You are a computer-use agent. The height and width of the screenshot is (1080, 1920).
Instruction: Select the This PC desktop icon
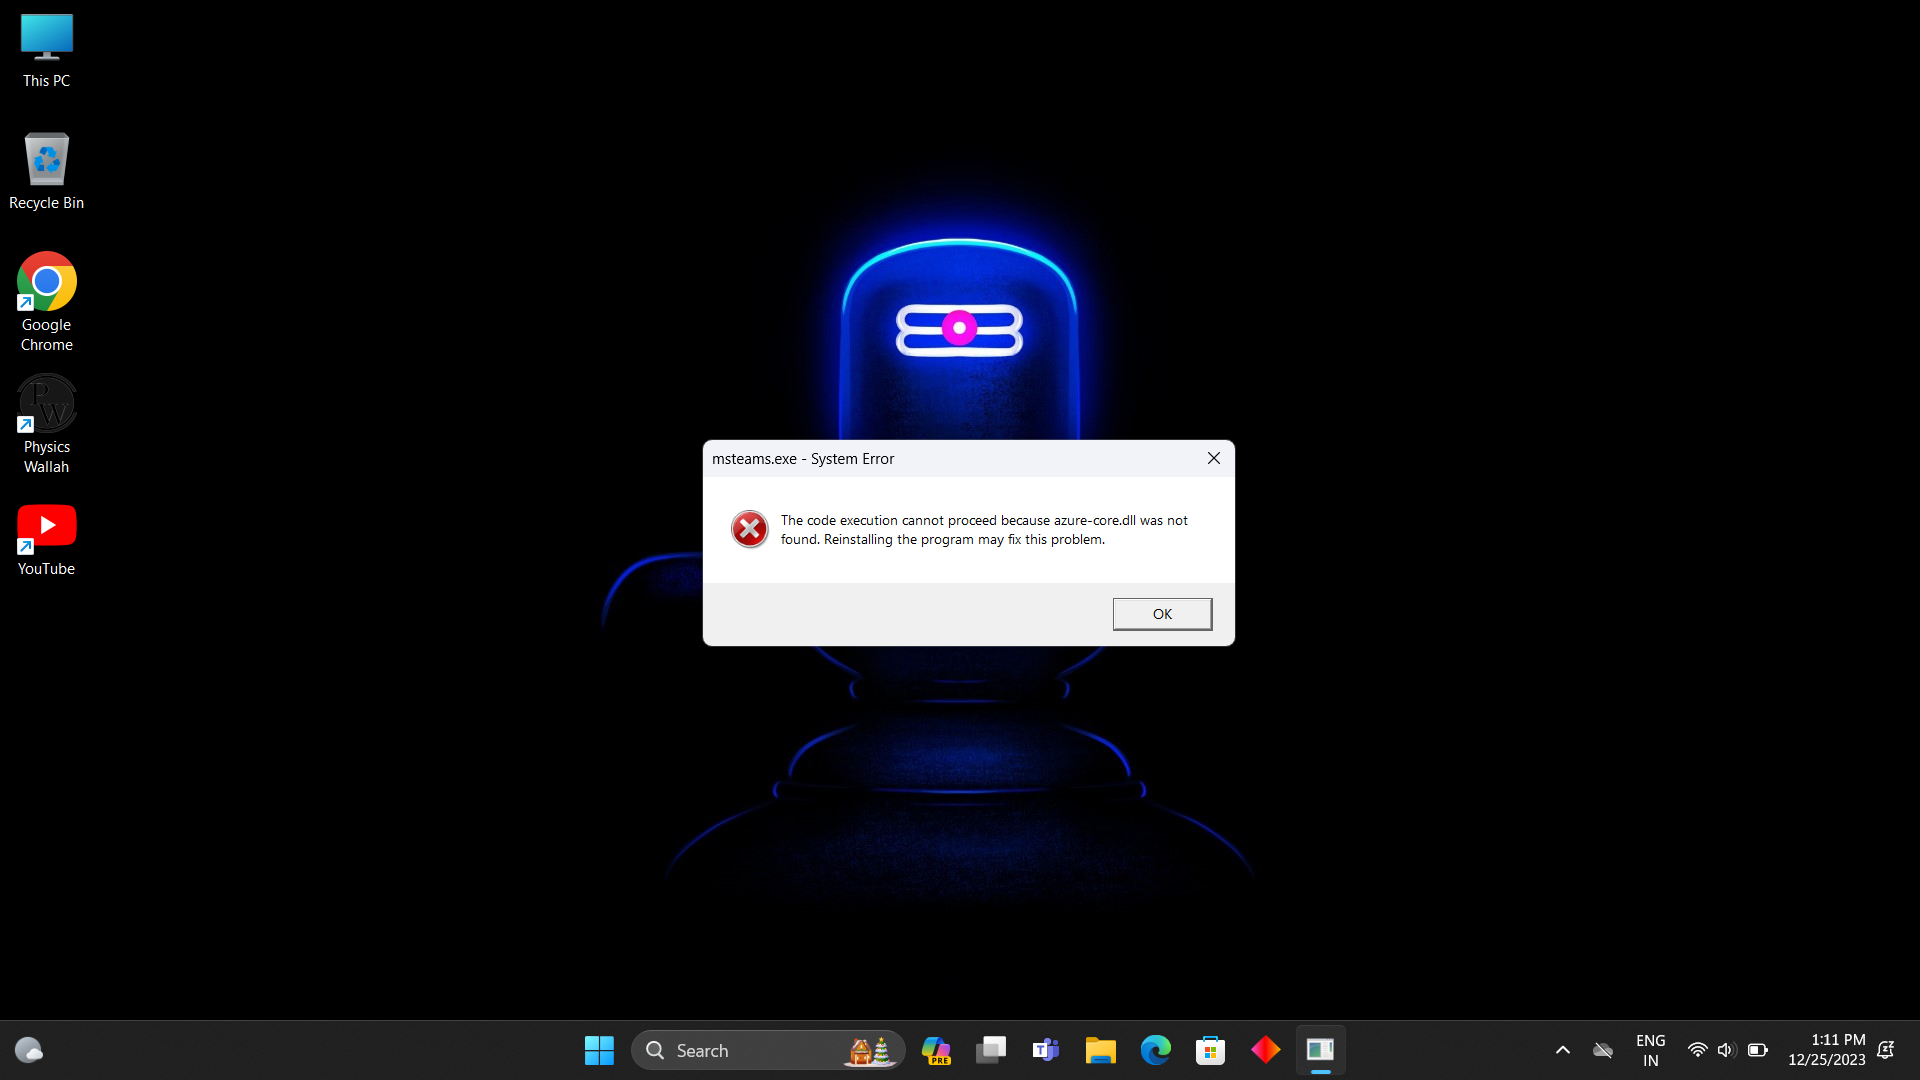click(47, 51)
